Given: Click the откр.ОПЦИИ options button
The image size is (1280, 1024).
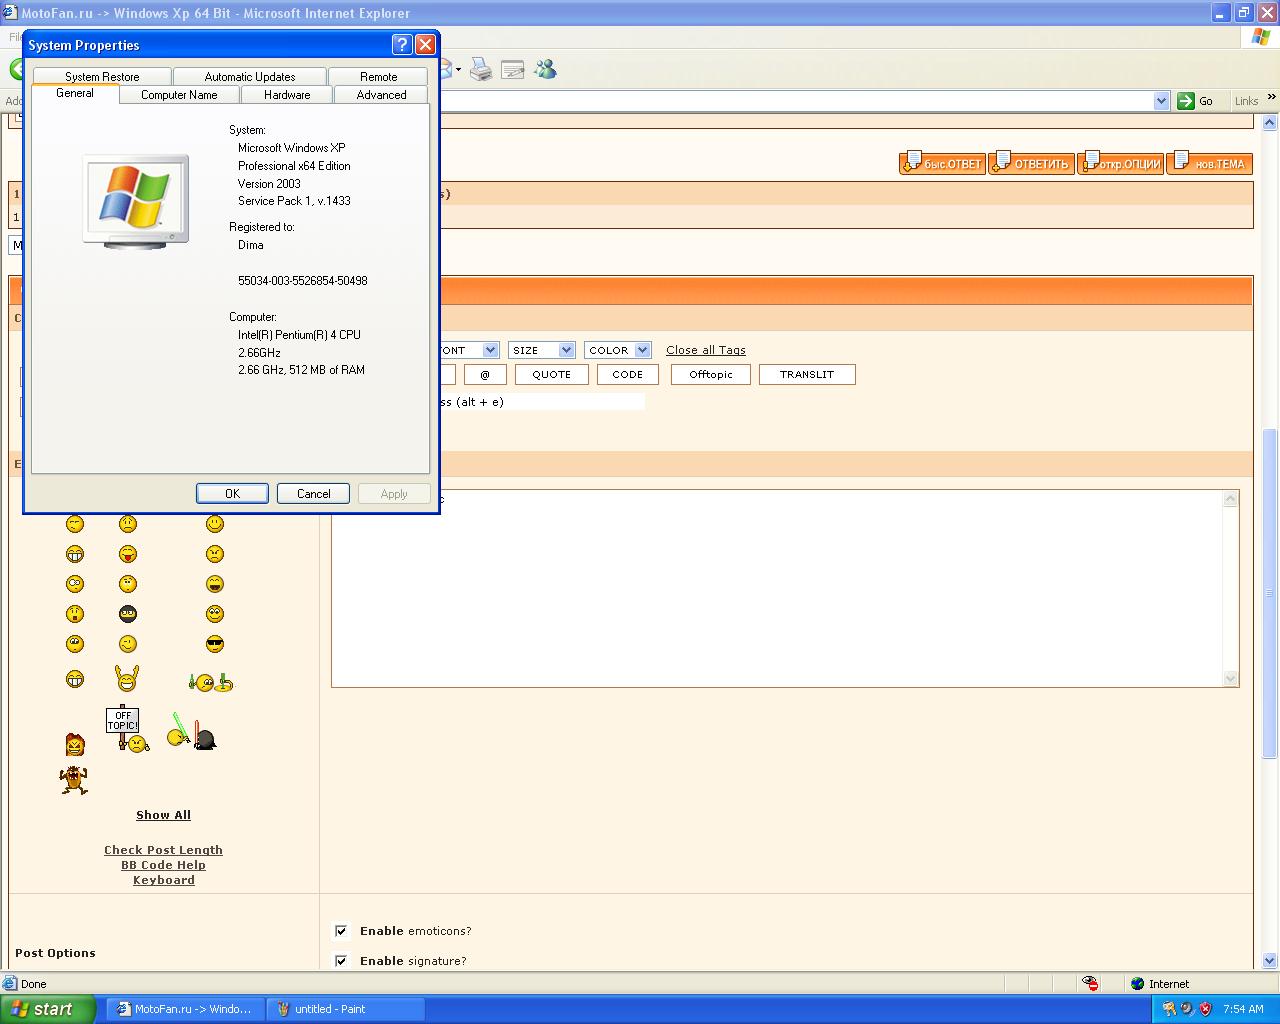Looking at the screenshot, I should click(1120, 163).
